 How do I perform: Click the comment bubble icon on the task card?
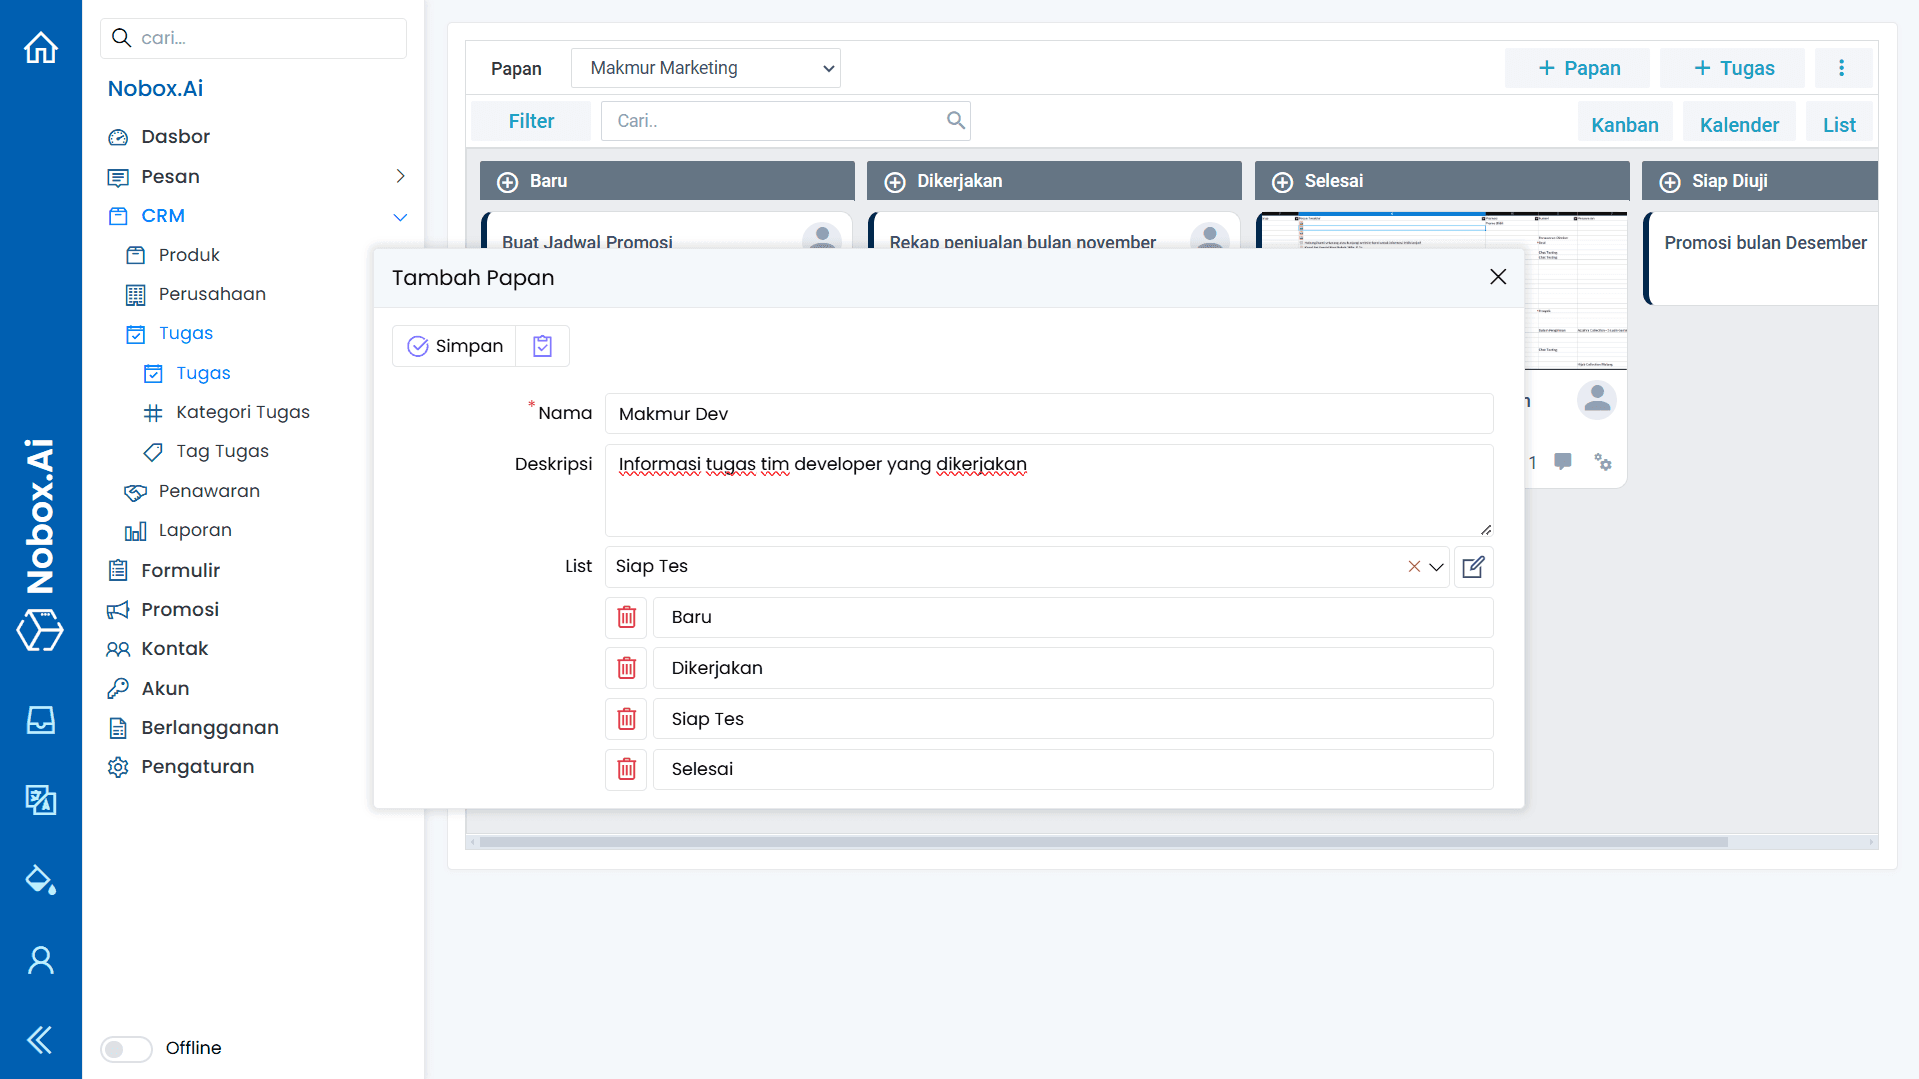pos(1564,462)
